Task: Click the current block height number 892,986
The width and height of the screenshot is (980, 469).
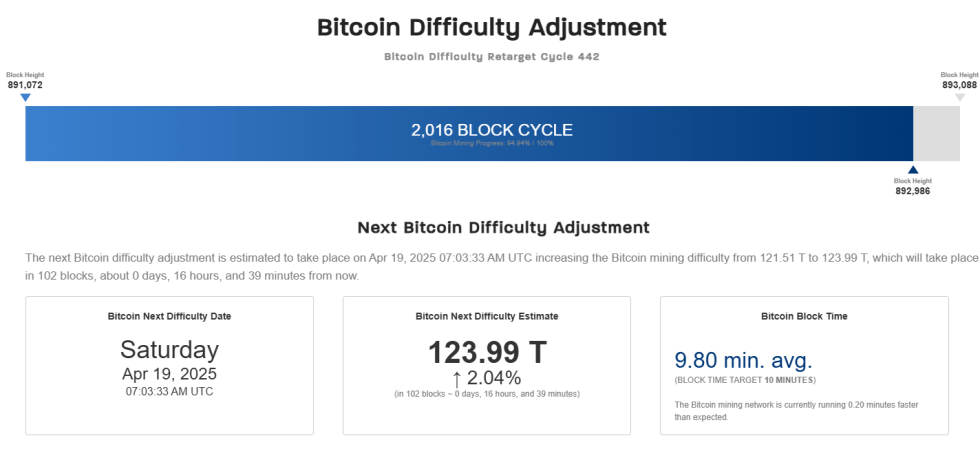Action: coord(913,190)
